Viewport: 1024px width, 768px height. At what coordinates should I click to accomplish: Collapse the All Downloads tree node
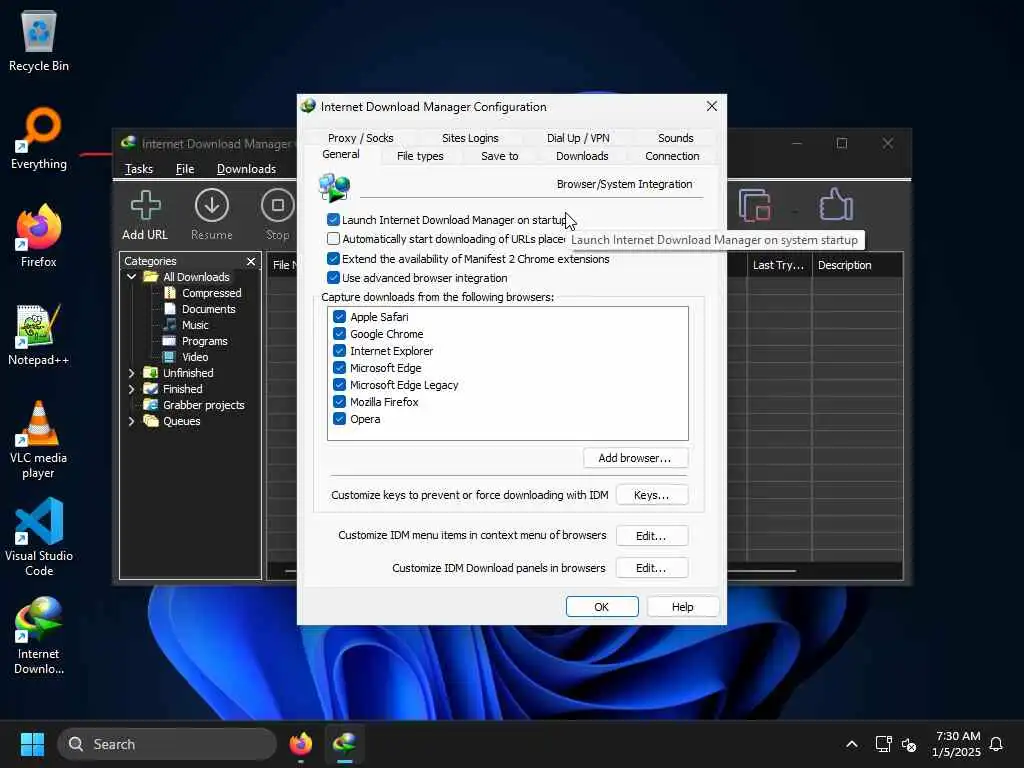(131, 277)
